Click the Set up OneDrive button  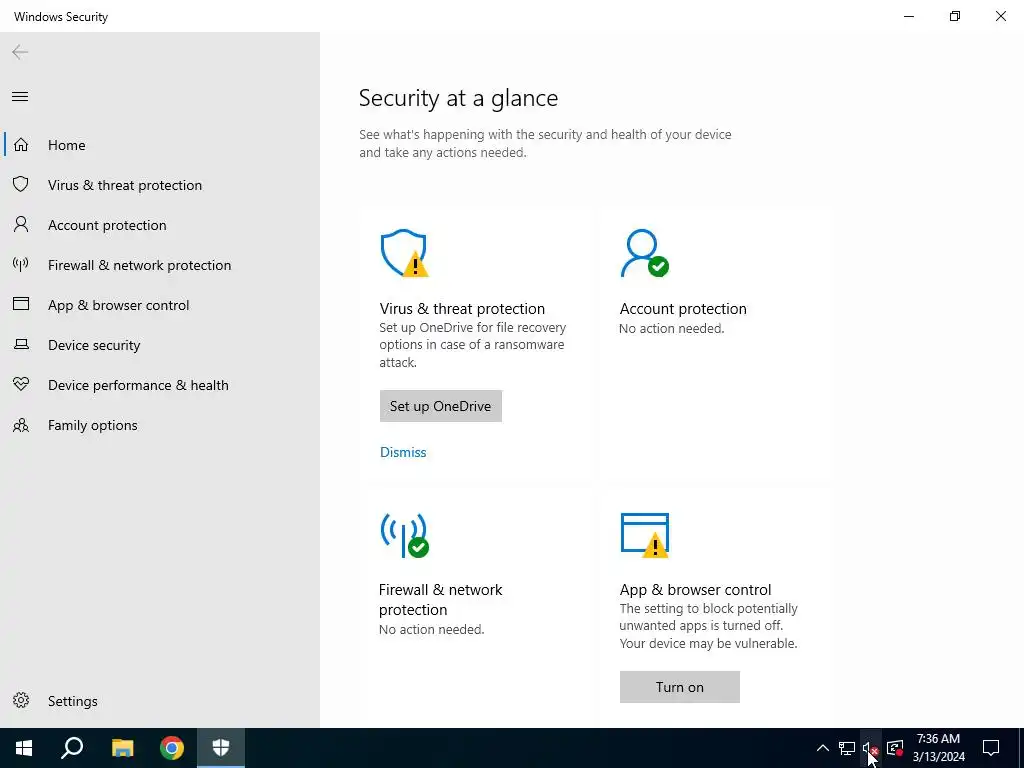(441, 406)
